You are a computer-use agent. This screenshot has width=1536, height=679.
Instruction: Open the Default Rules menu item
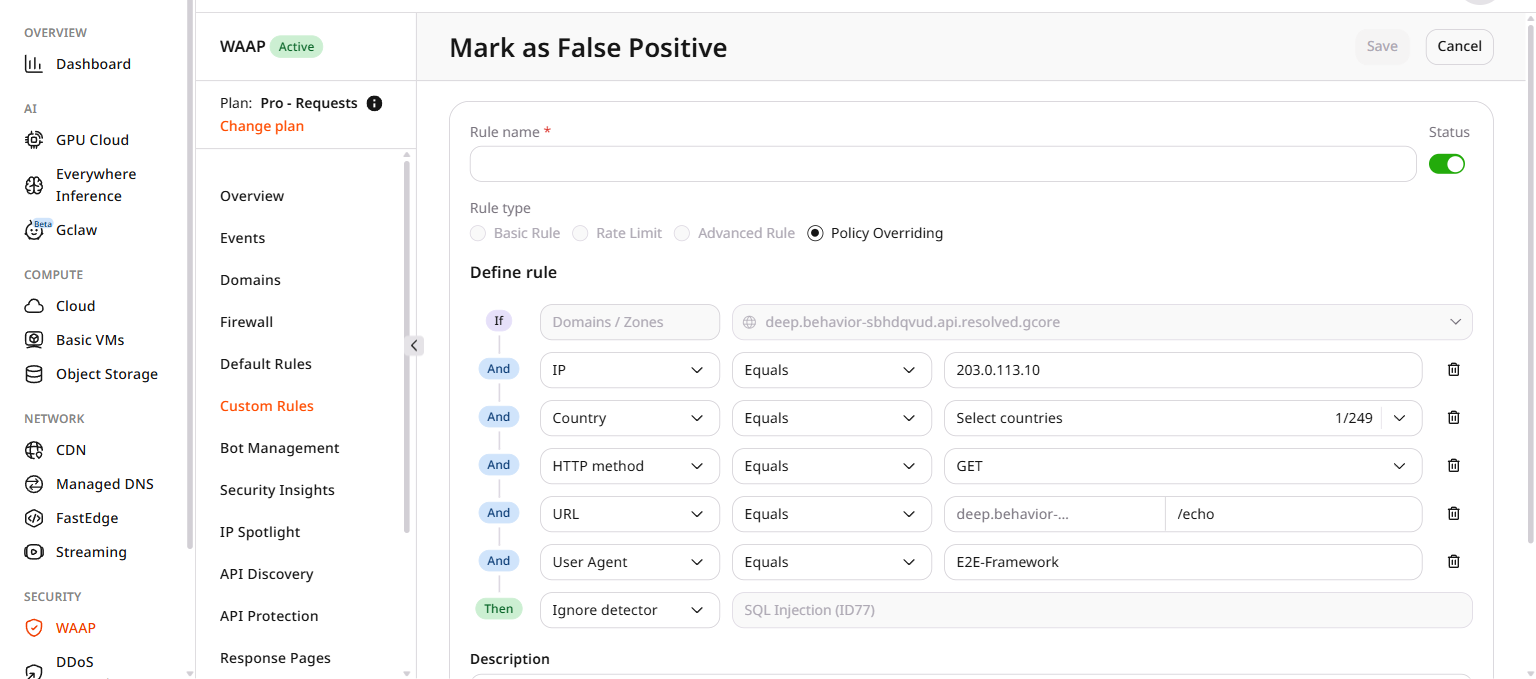pyautogui.click(x=266, y=364)
